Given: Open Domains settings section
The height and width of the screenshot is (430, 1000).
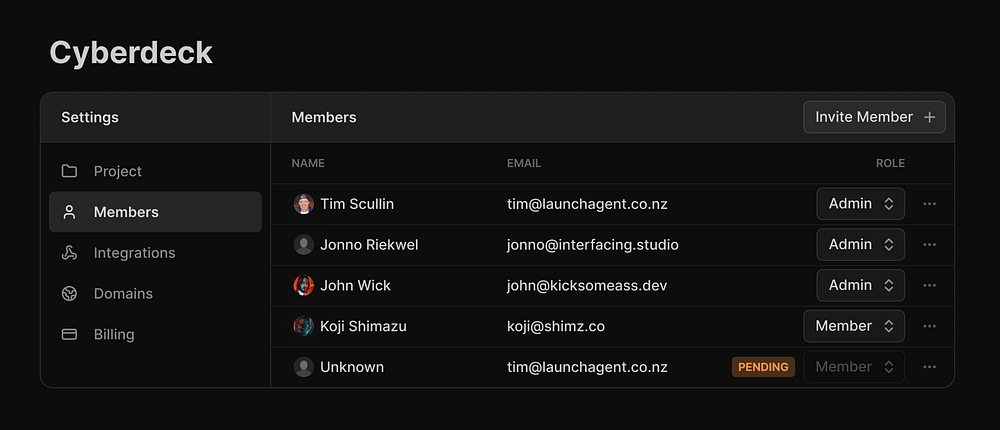Looking at the screenshot, I should (x=123, y=294).
